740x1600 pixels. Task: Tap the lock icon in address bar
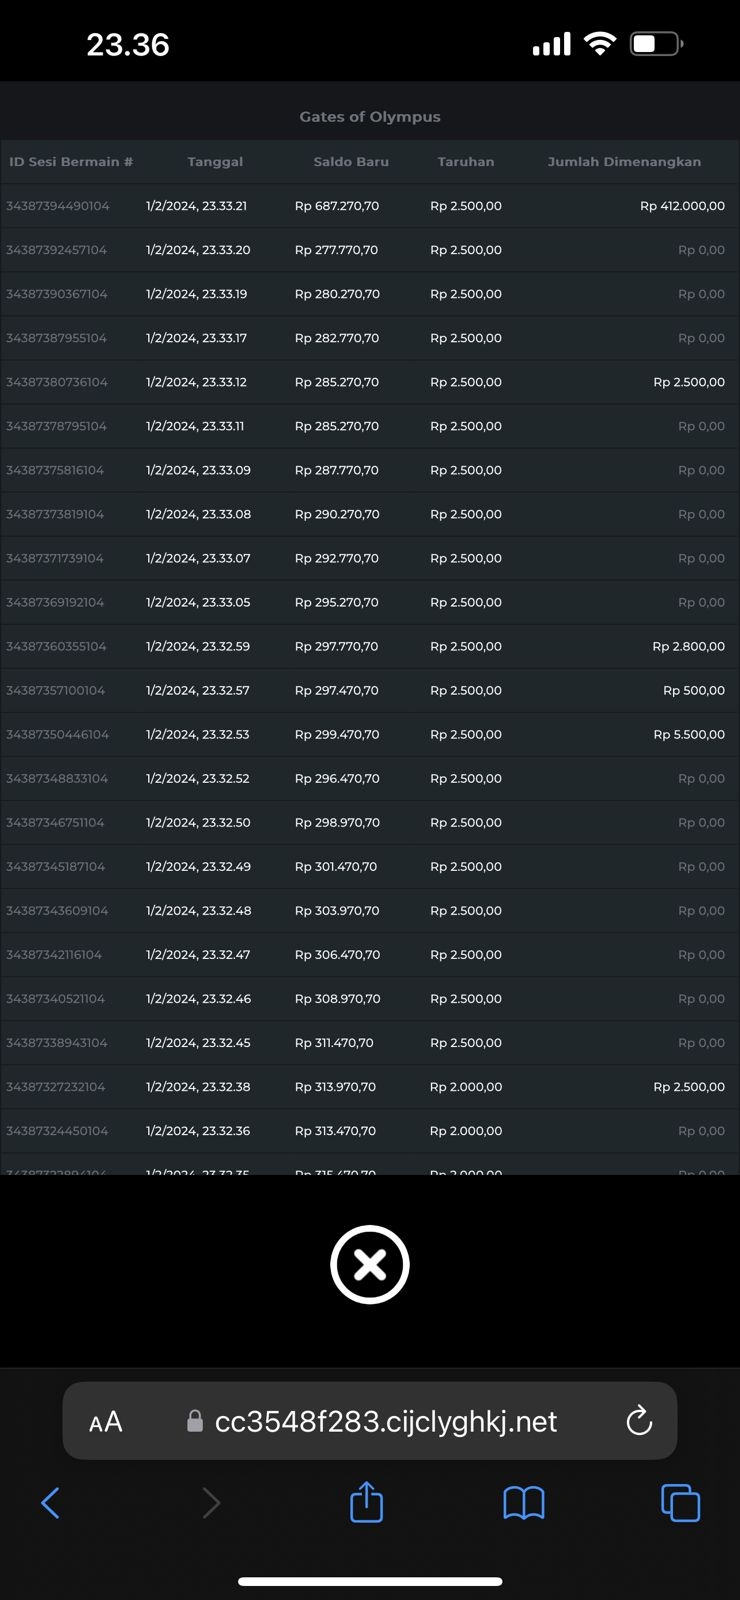[x=195, y=1421]
